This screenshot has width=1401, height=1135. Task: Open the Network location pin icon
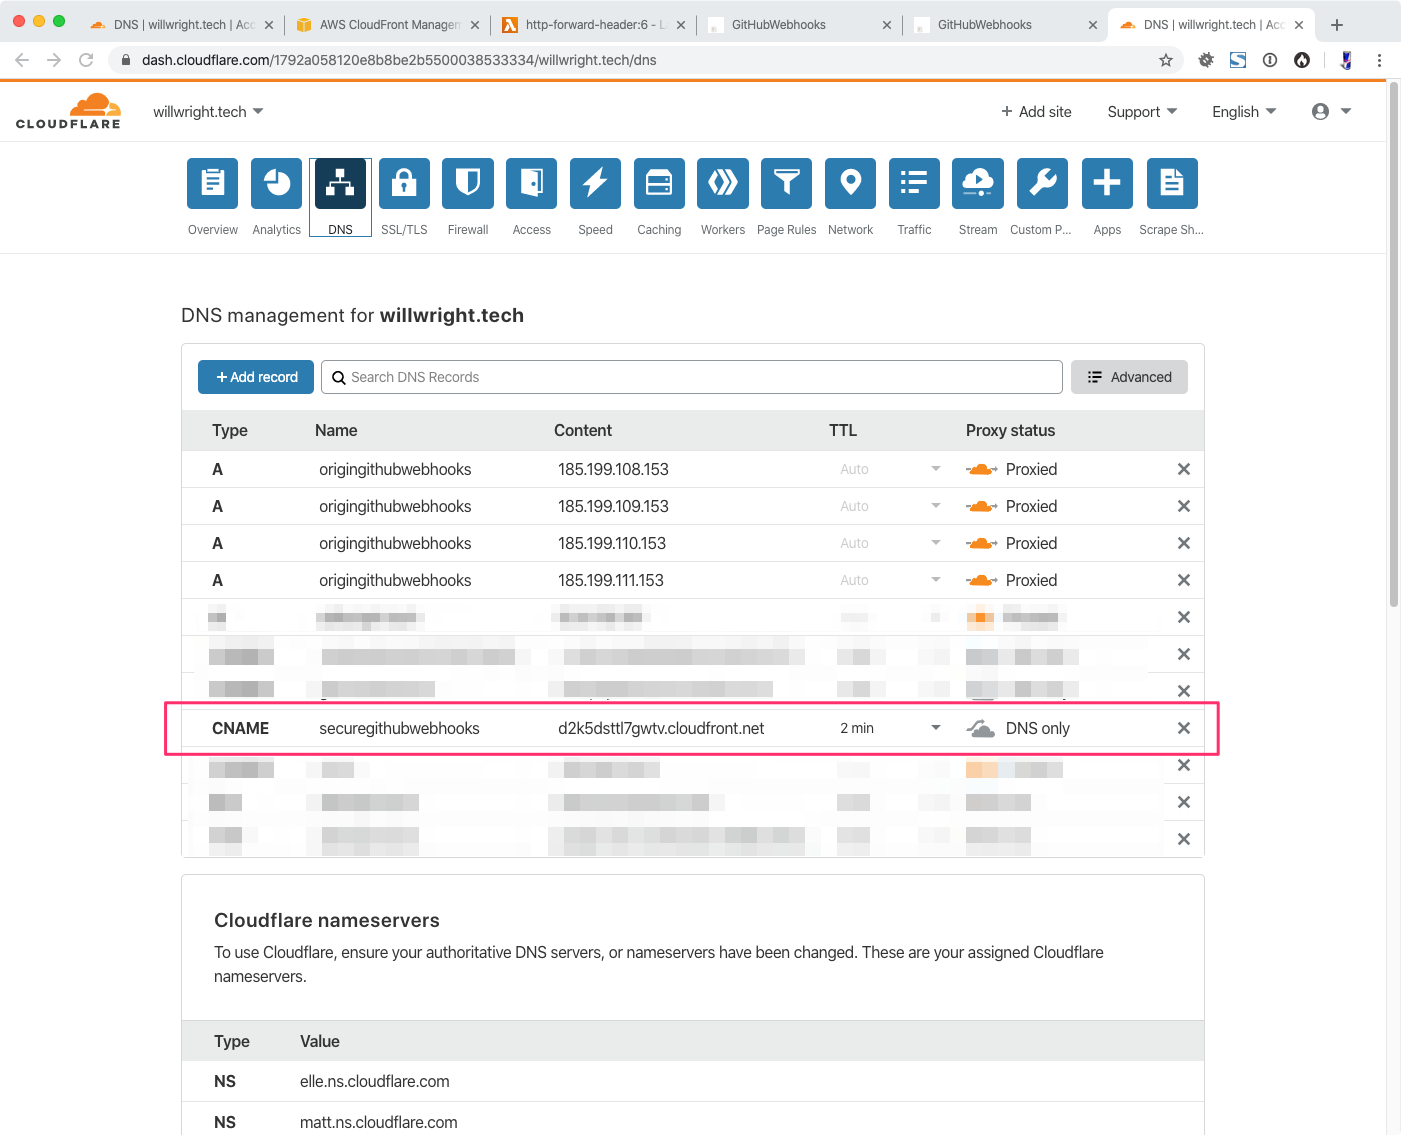851,184
